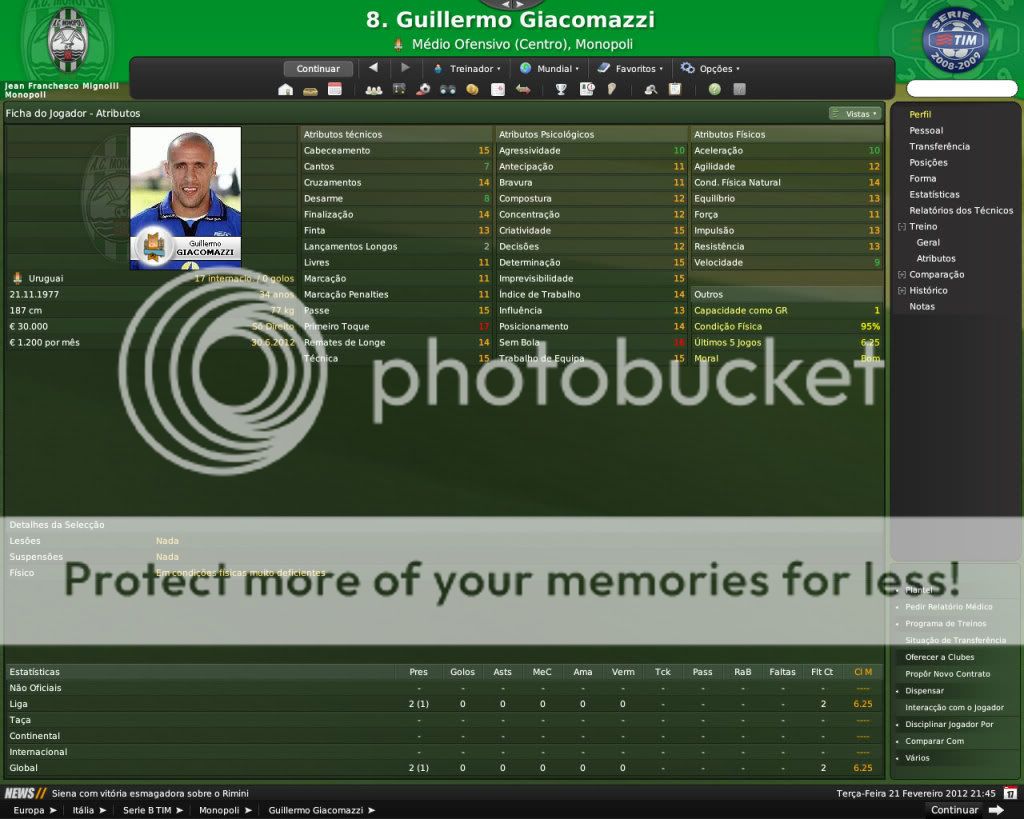Open the Treinador menu
Image resolution: width=1024 pixels, height=819 pixels.
point(466,69)
